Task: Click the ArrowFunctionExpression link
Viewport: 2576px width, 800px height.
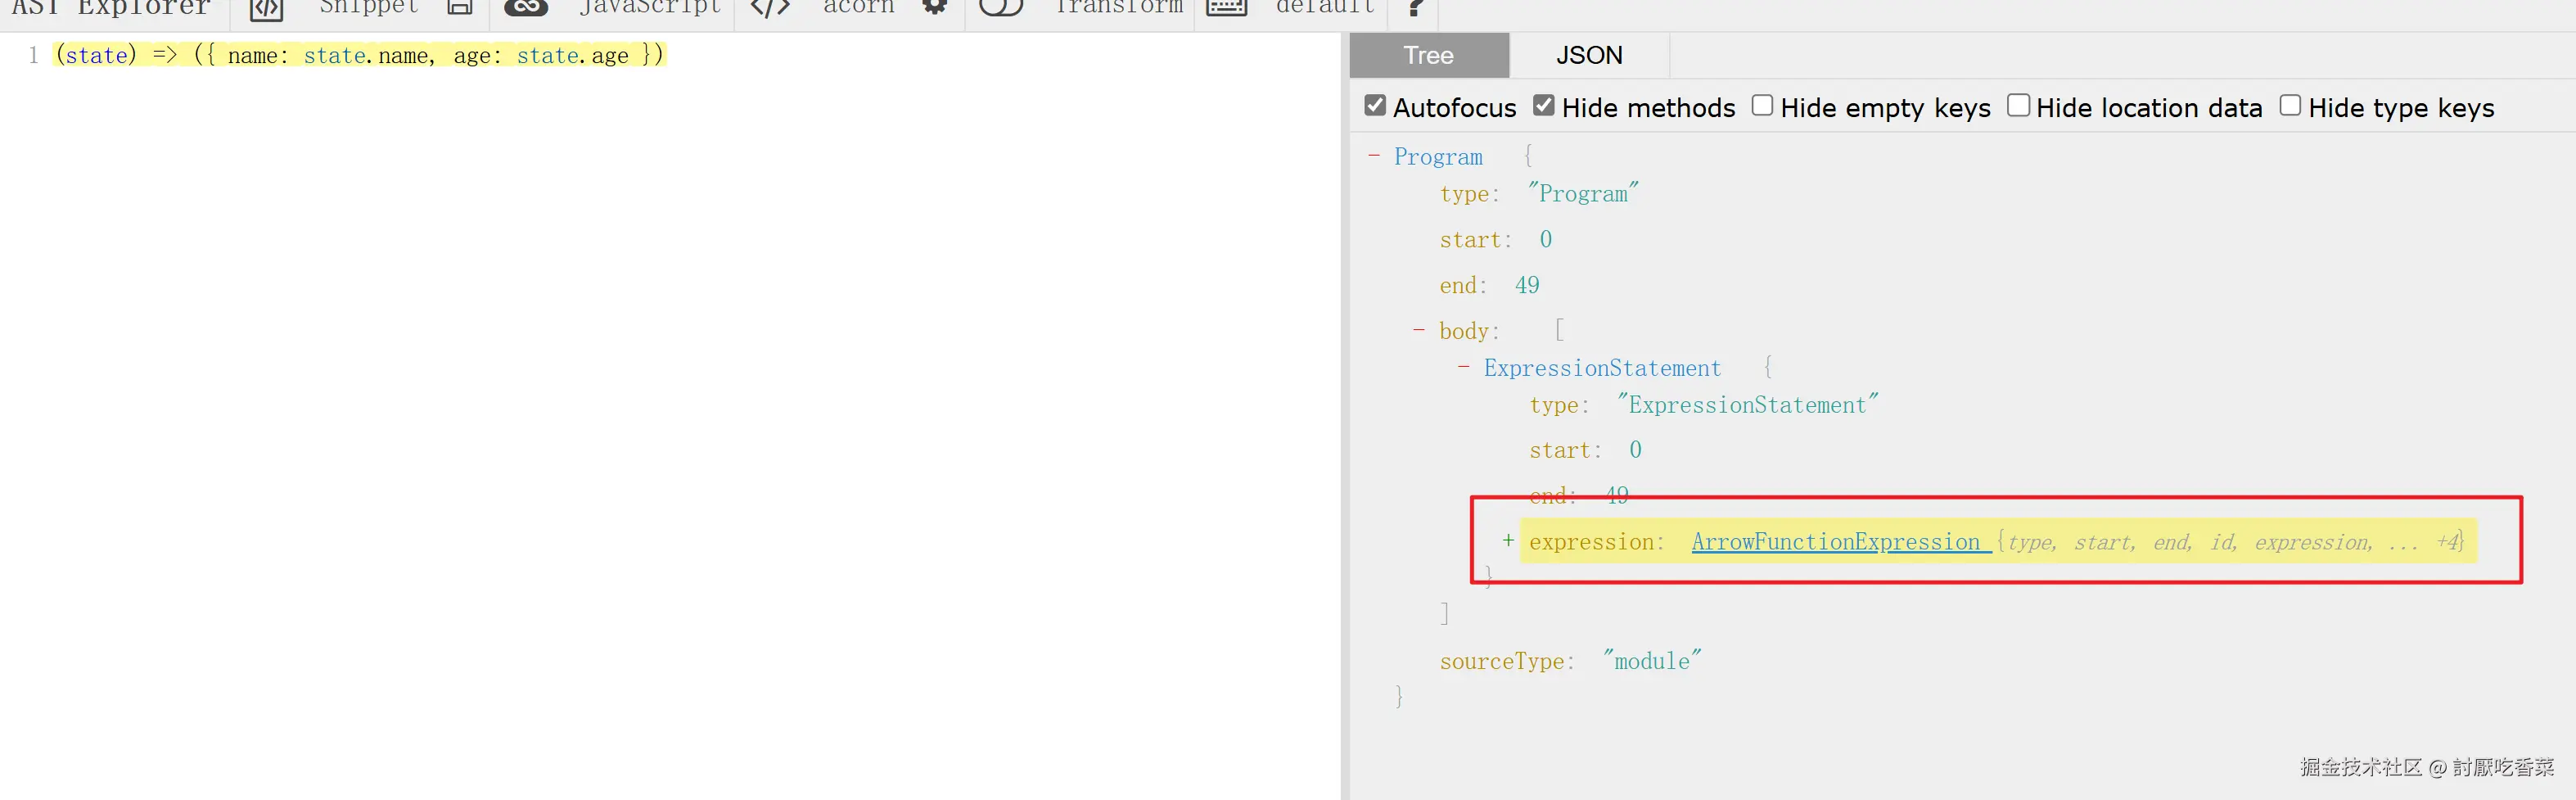Action: (x=1836, y=542)
